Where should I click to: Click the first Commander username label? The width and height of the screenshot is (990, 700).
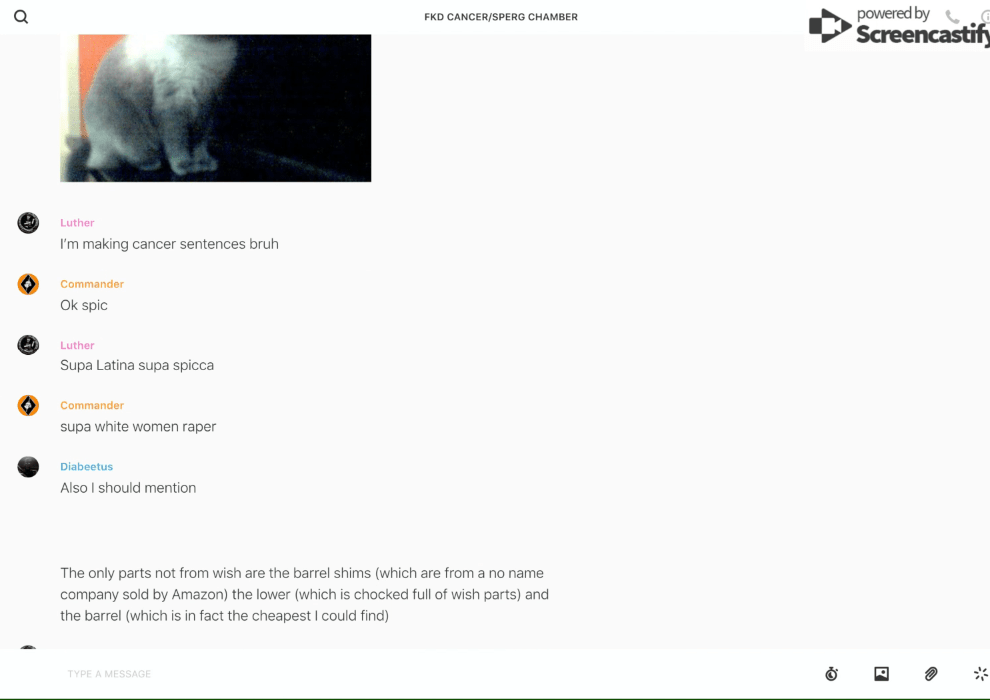pyautogui.click(x=92, y=284)
